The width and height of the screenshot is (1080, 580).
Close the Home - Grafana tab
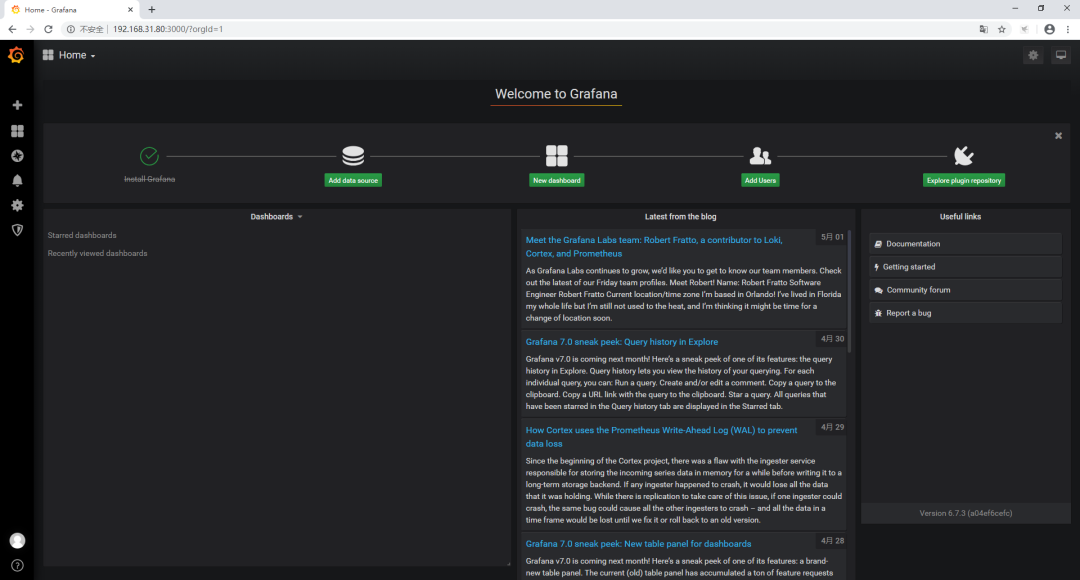click(x=130, y=10)
